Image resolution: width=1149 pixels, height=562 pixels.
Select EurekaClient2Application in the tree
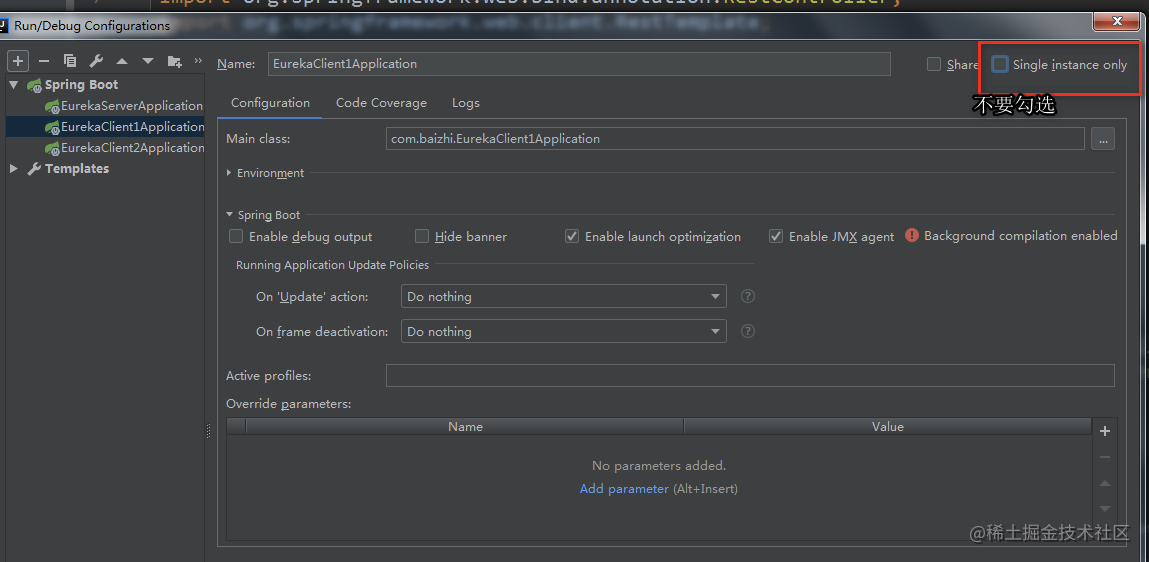[132, 147]
